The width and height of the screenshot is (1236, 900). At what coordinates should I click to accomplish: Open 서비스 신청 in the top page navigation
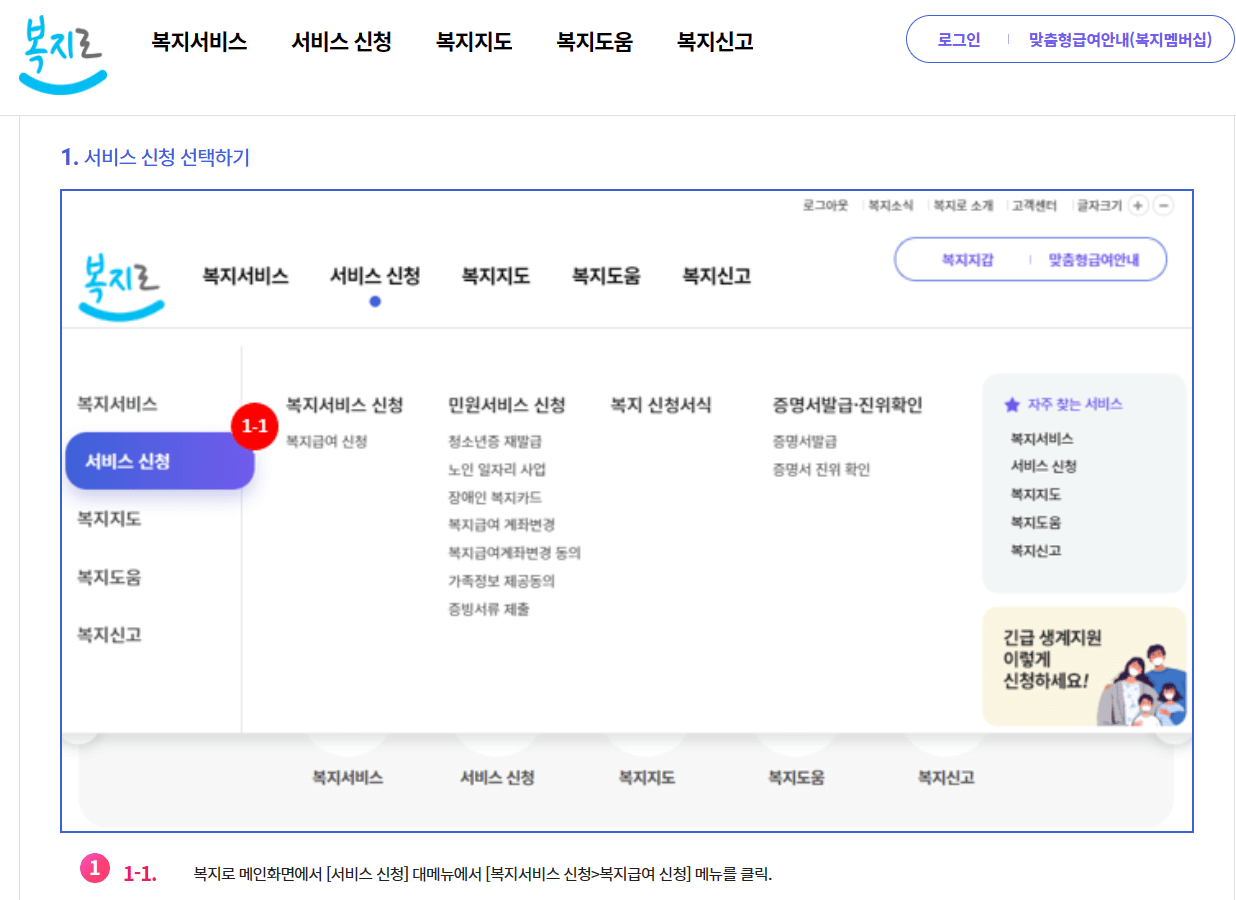(x=341, y=42)
